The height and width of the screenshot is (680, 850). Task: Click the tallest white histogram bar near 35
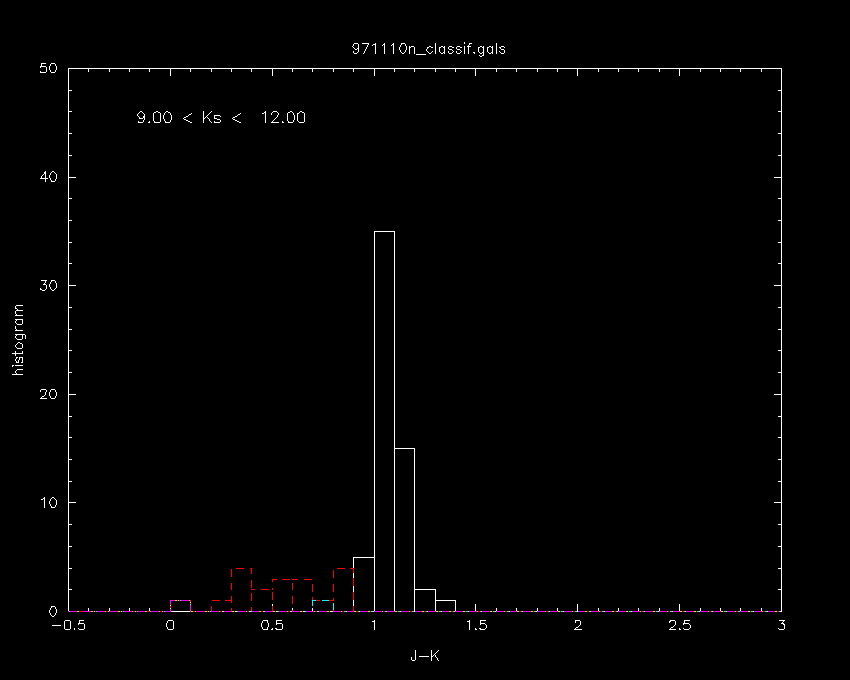384,421
